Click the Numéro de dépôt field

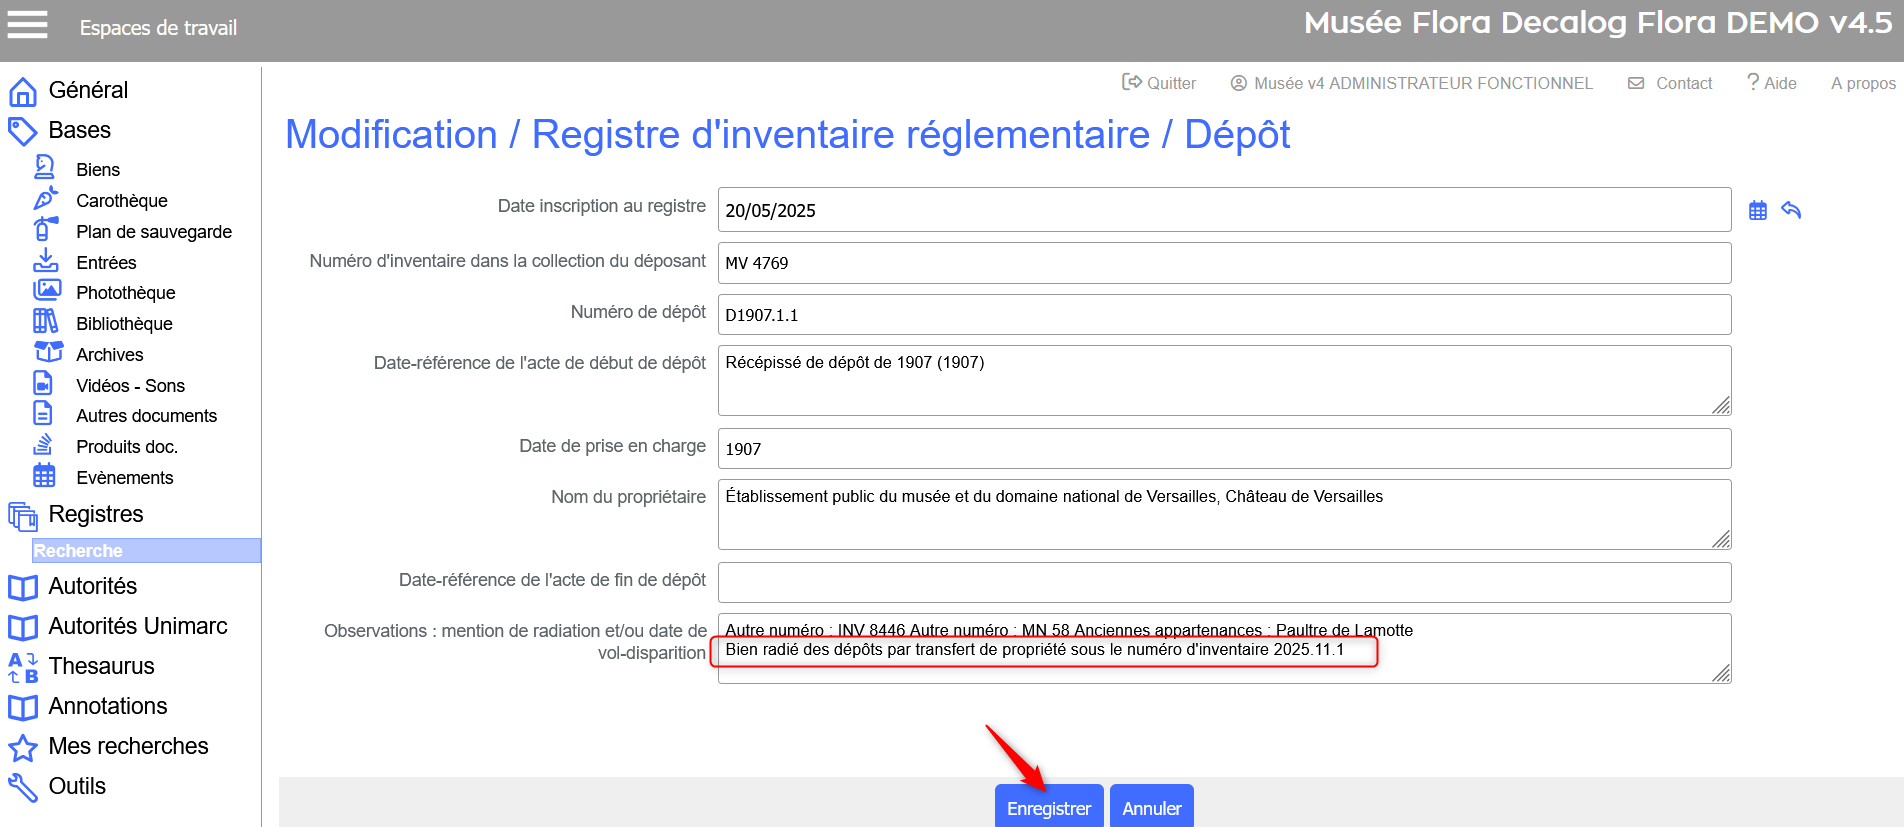1223,315
